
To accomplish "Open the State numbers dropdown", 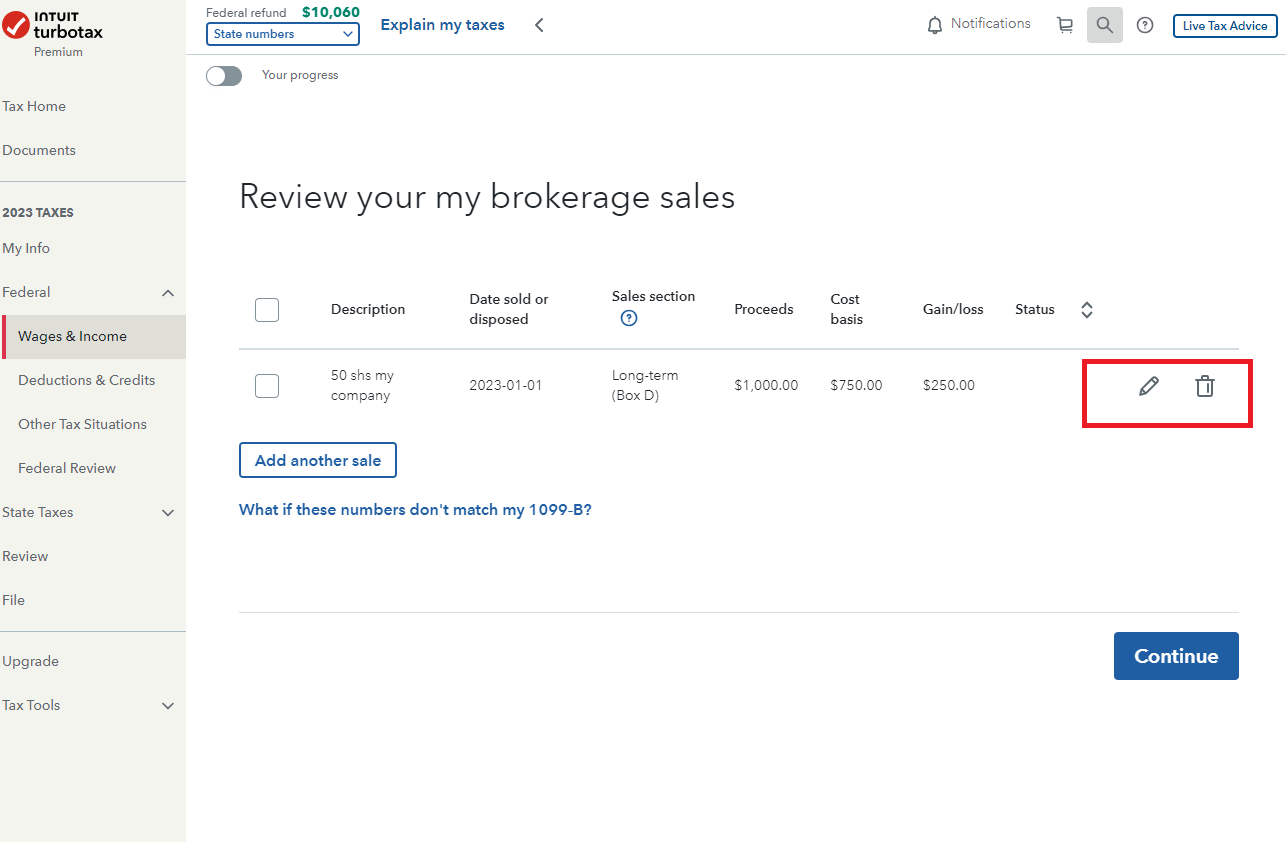I will pyautogui.click(x=283, y=34).
